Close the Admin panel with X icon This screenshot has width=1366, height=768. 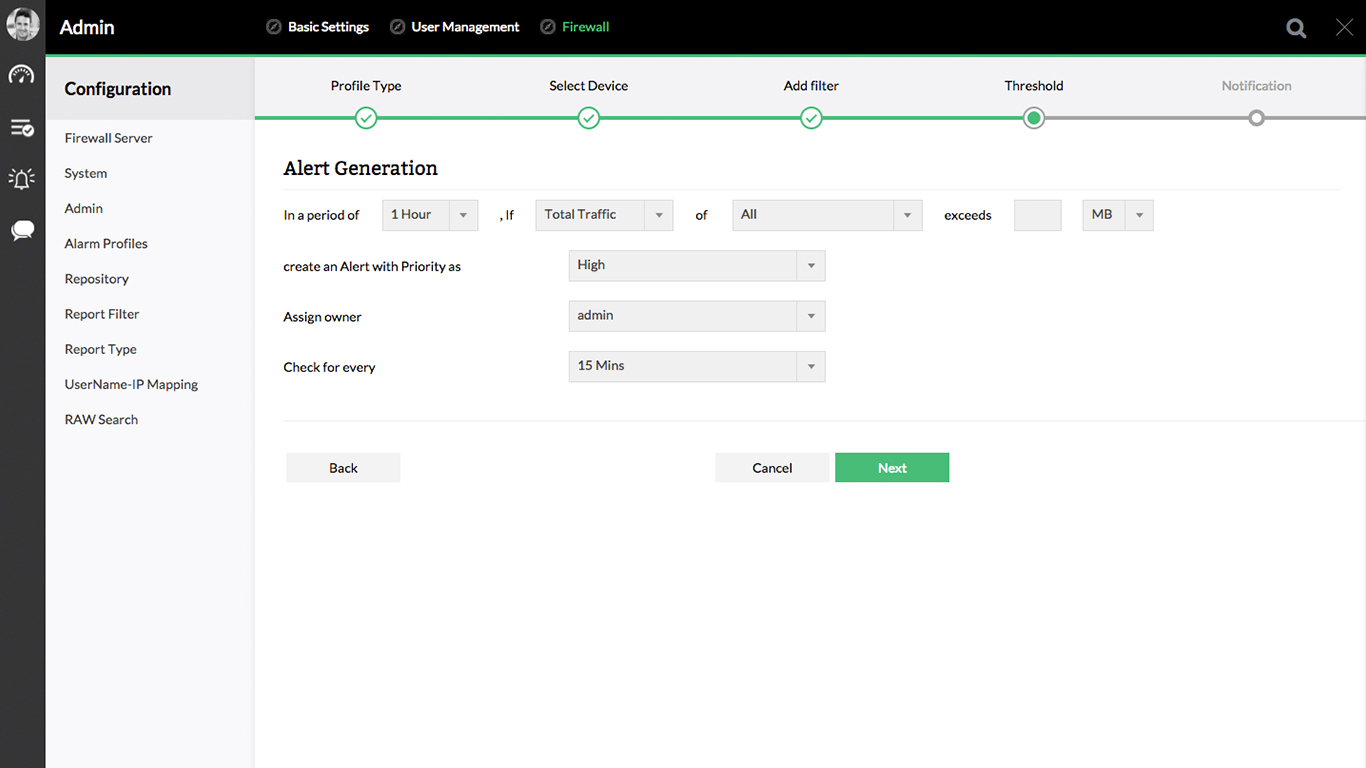[x=1344, y=28]
